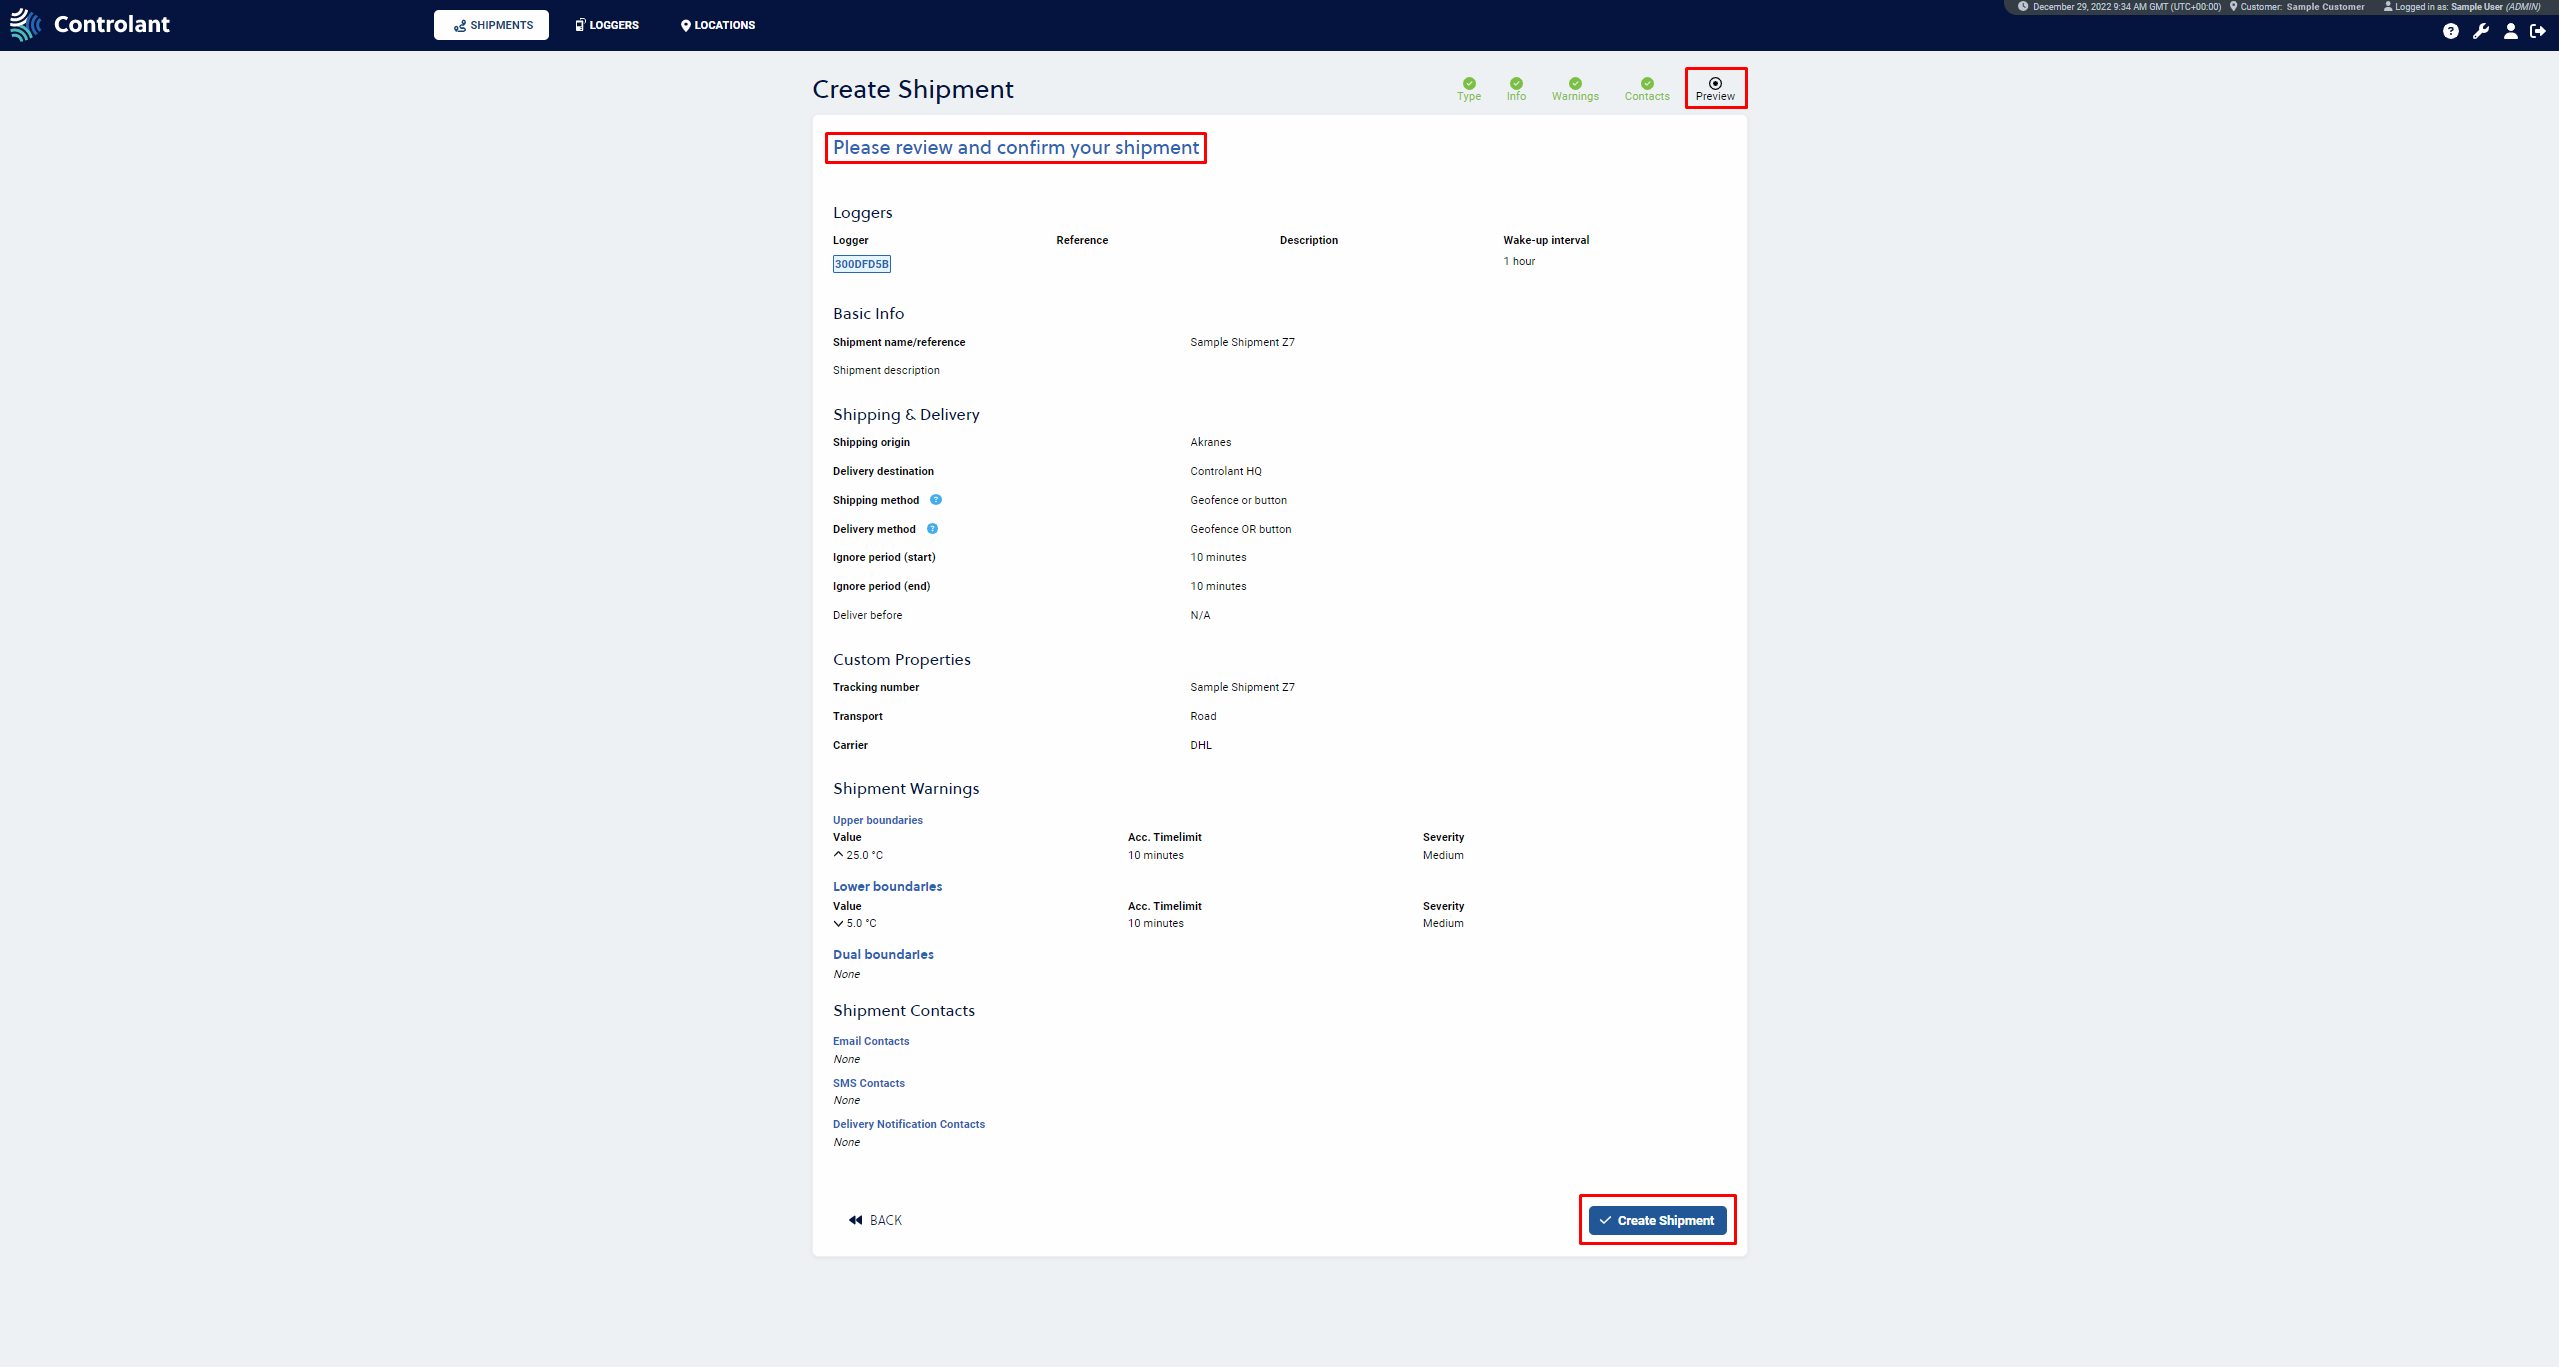This screenshot has height=1367, width=2559.
Task: Click the Basic Info name value 'Sample Shipment Z7'
Action: point(1242,342)
